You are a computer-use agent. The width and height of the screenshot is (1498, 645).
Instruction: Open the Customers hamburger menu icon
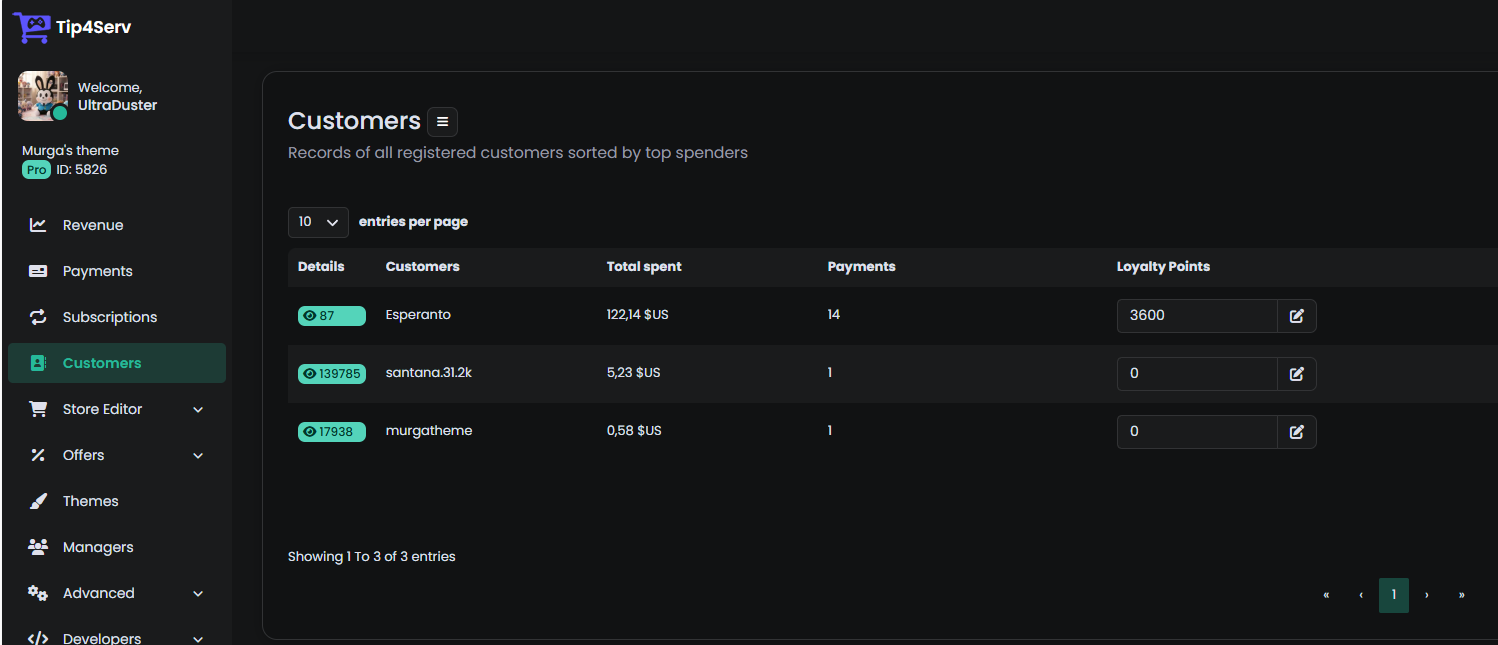[x=443, y=122]
